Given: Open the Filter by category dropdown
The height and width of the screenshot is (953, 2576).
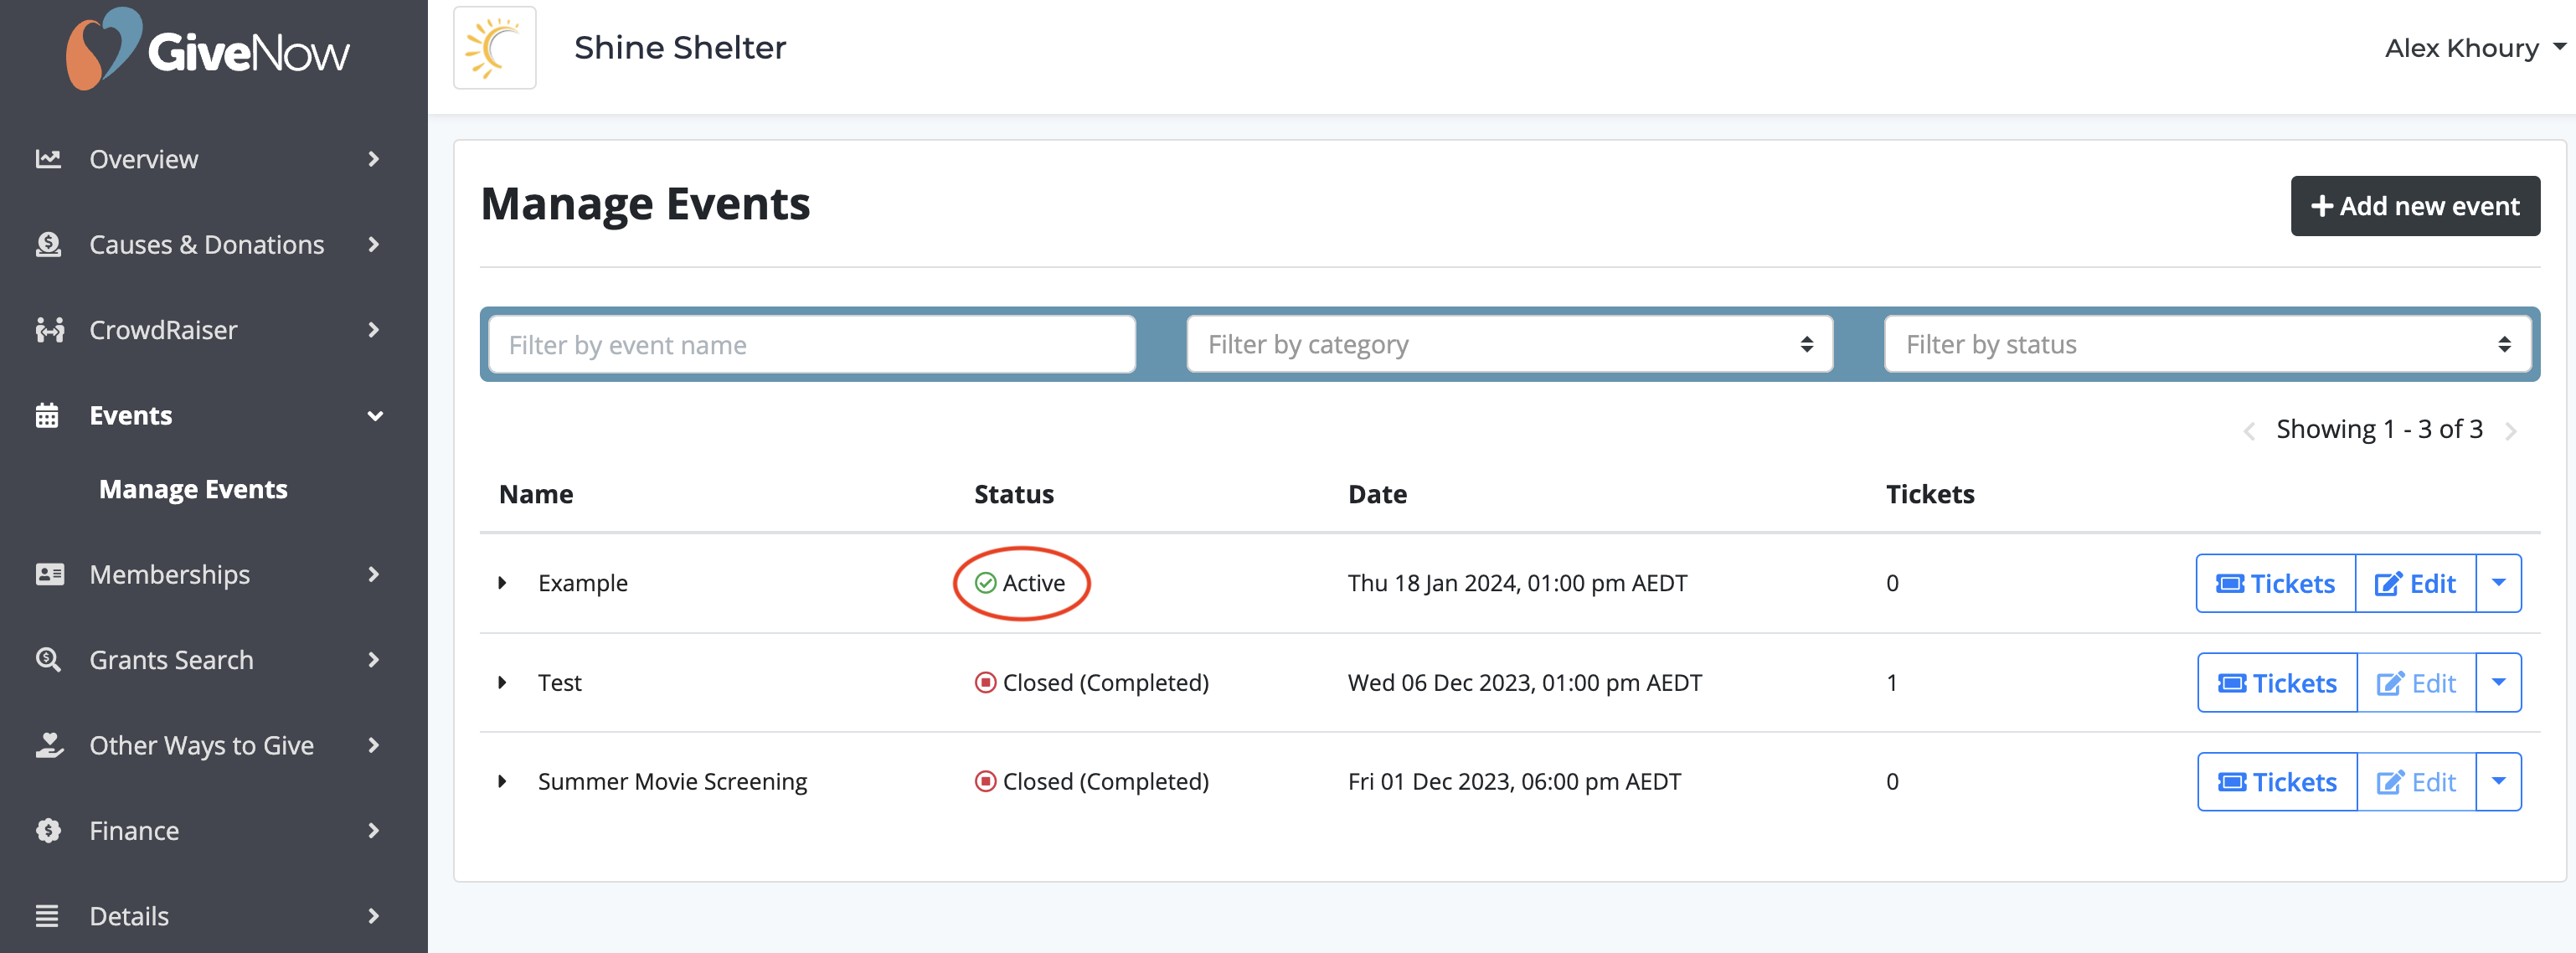Looking at the screenshot, I should click(1509, 345).
